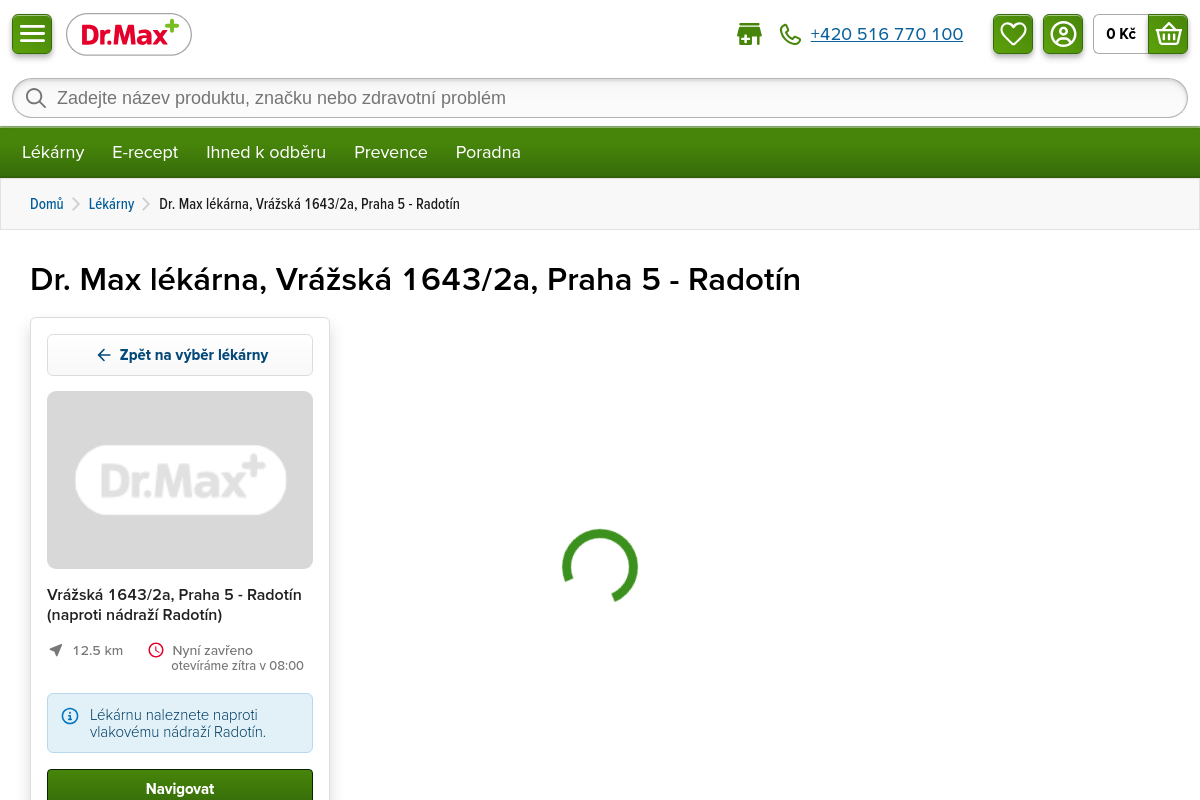Open the pharmacy store locator icon

pyautogui.click(x=749, y=34)
